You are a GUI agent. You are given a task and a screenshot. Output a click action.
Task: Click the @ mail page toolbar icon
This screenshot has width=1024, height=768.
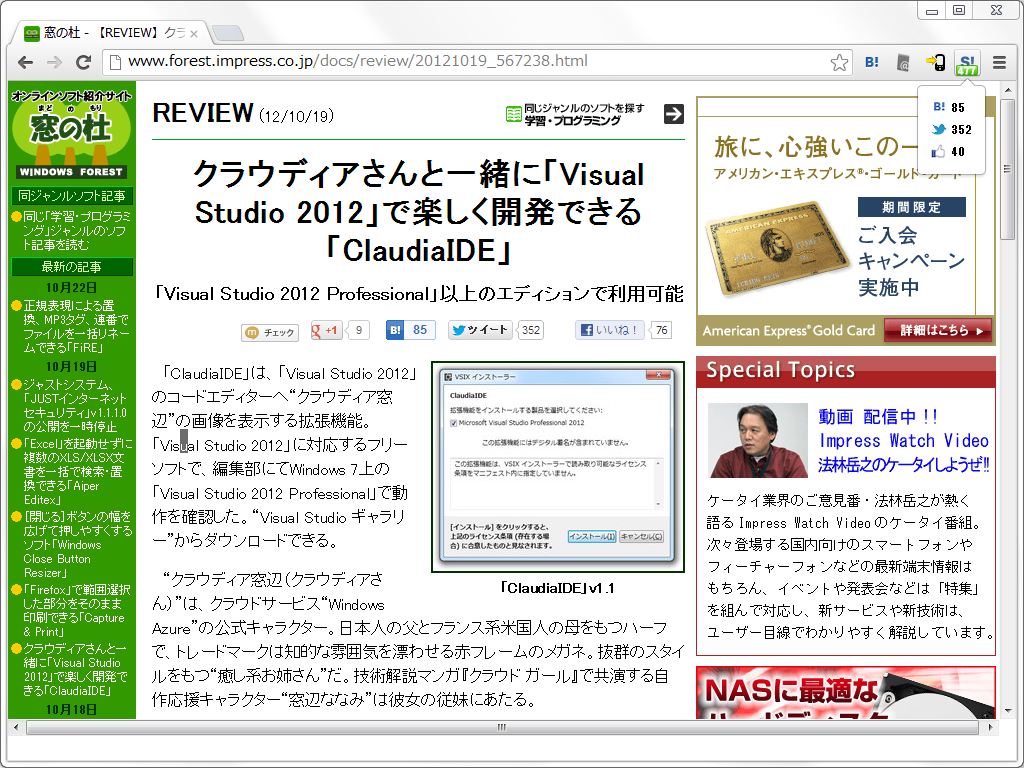[902, 61]
